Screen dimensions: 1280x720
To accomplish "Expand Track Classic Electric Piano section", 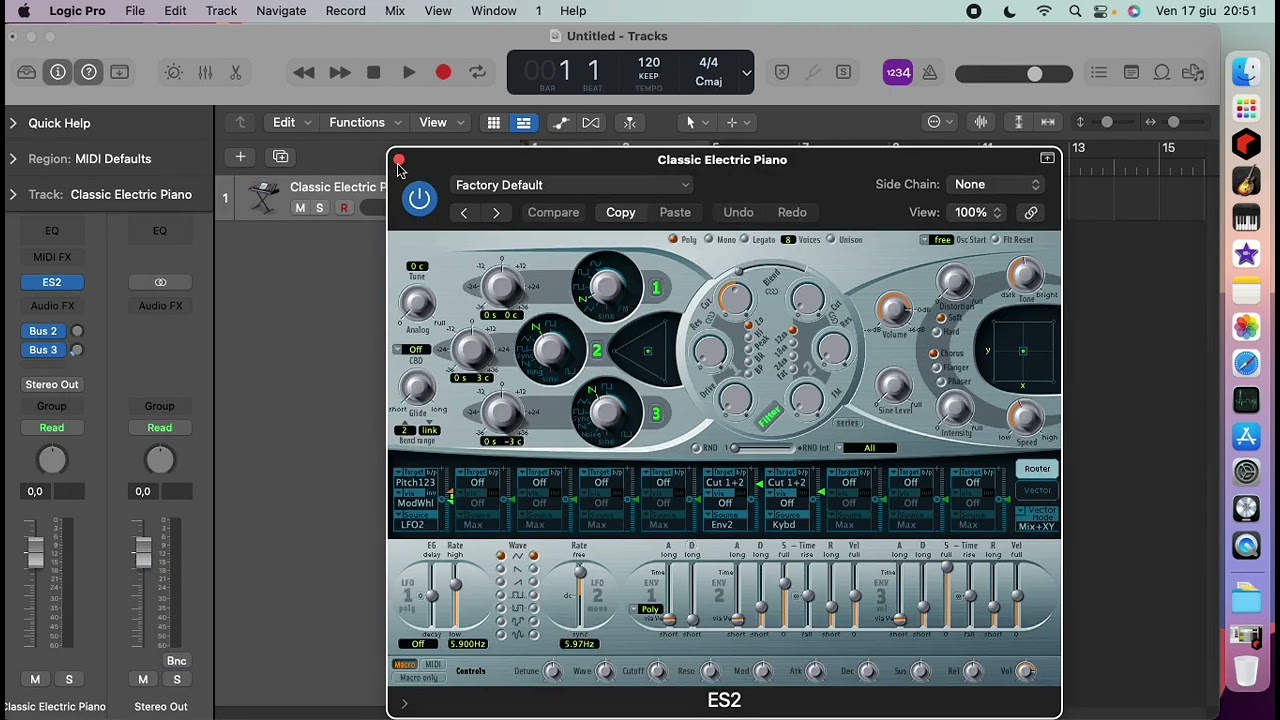I will point(13,194).
